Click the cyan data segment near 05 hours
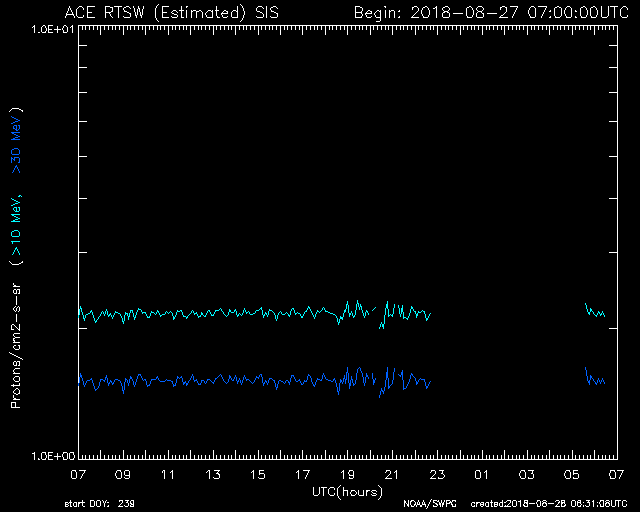 596,313
